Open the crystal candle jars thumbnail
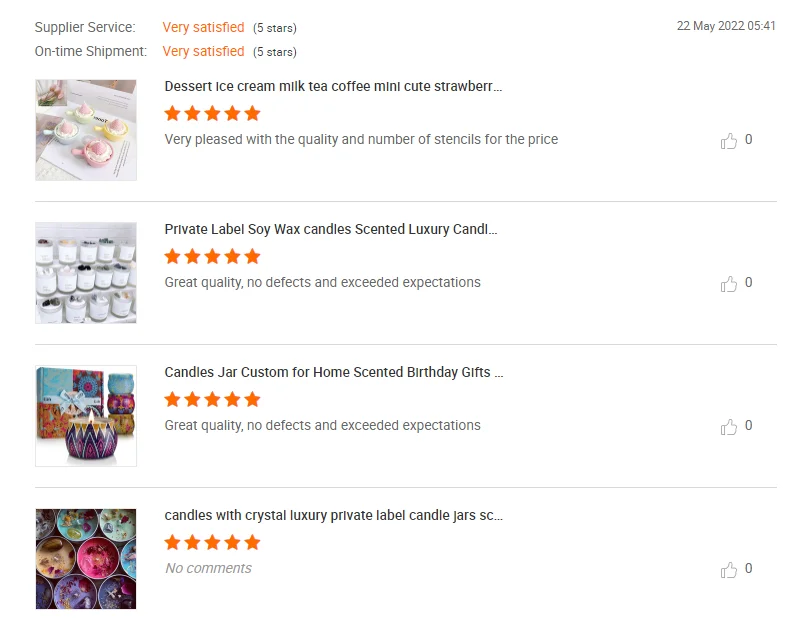 pos(86,559)
